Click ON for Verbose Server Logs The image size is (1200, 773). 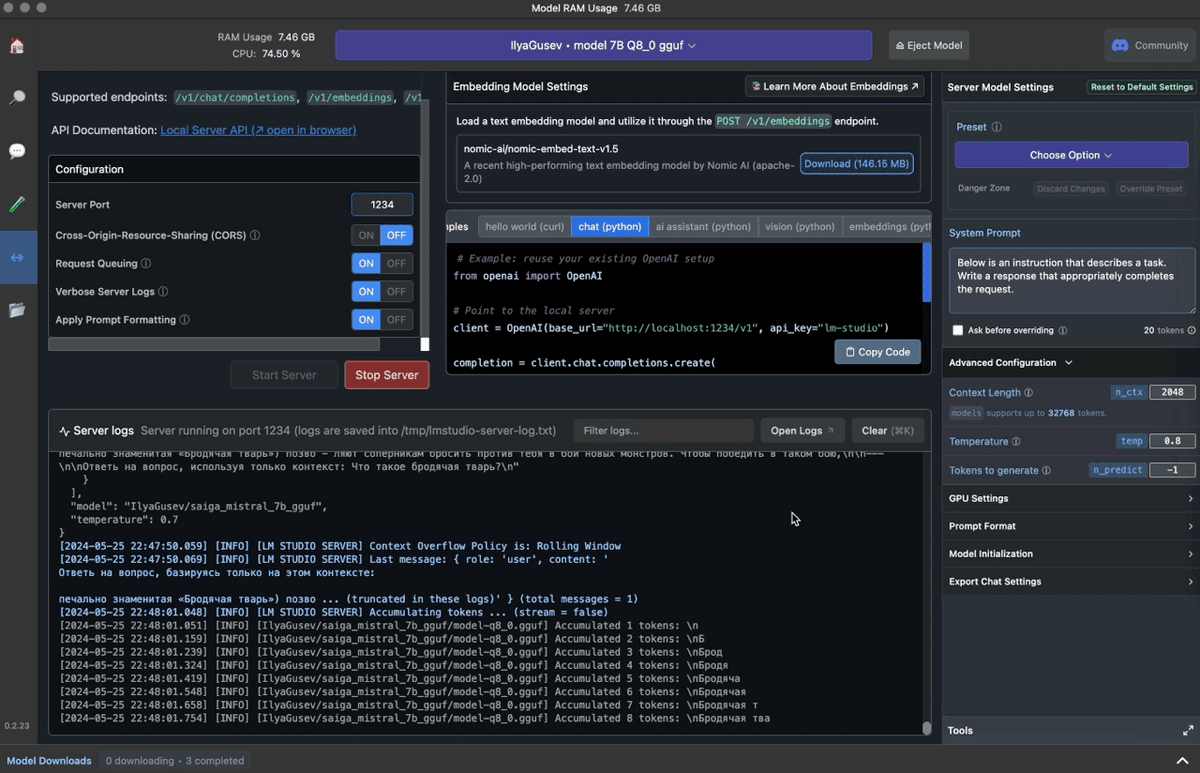click(366, 292)
